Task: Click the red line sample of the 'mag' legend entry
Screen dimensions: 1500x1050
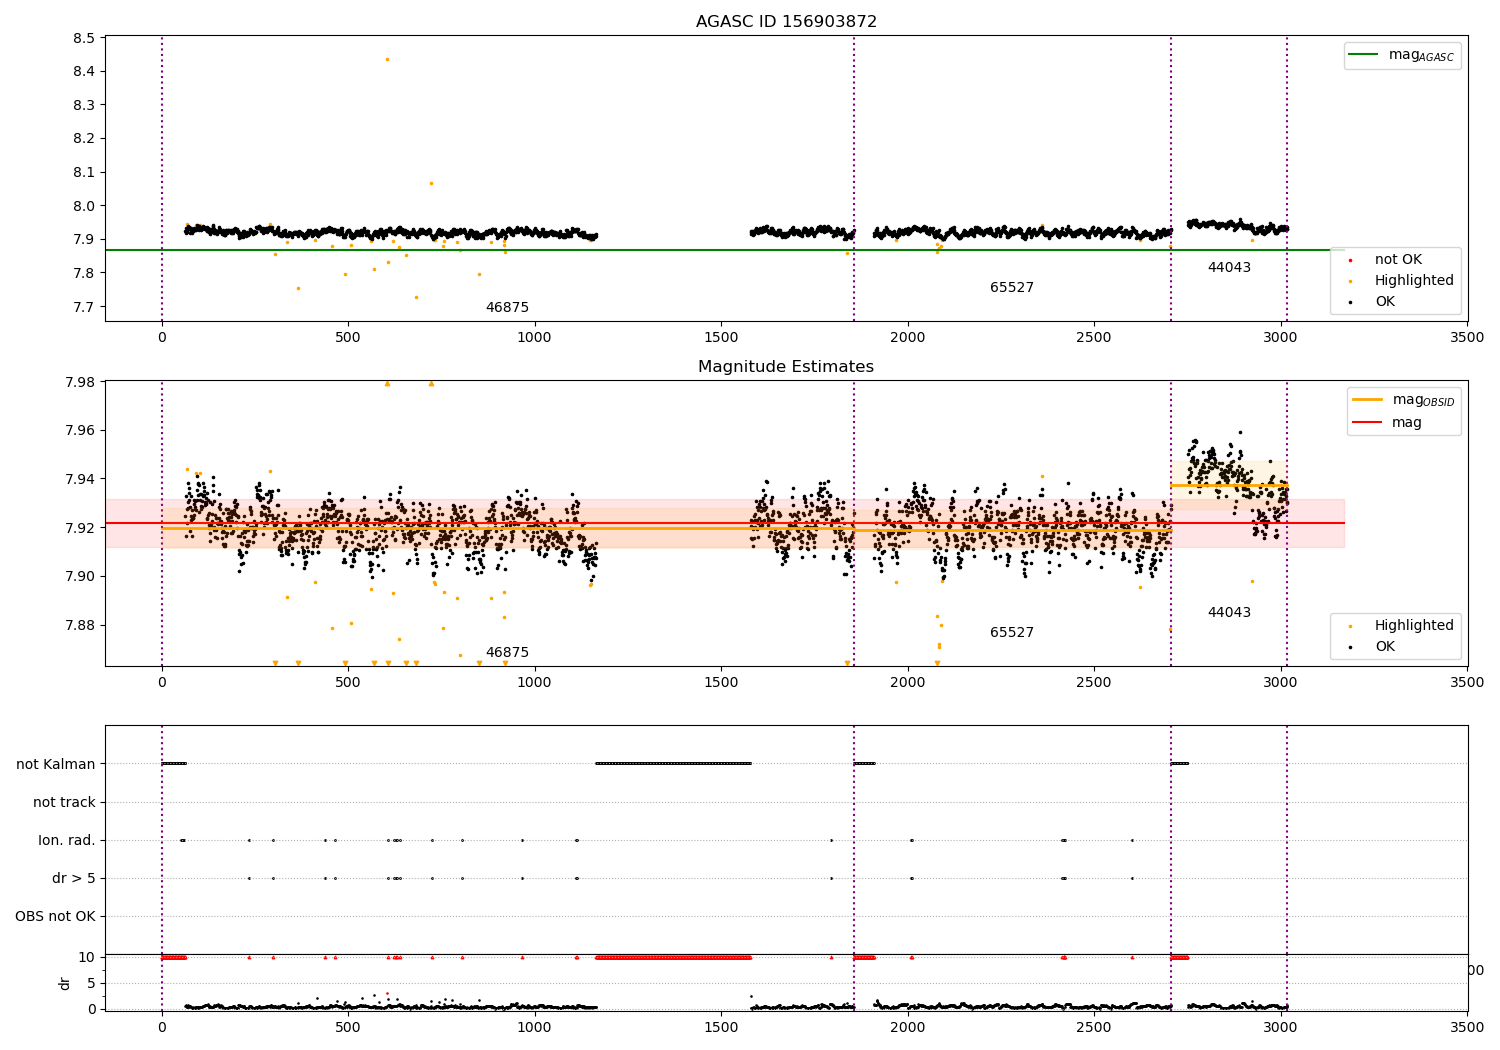Action: 1367,423
